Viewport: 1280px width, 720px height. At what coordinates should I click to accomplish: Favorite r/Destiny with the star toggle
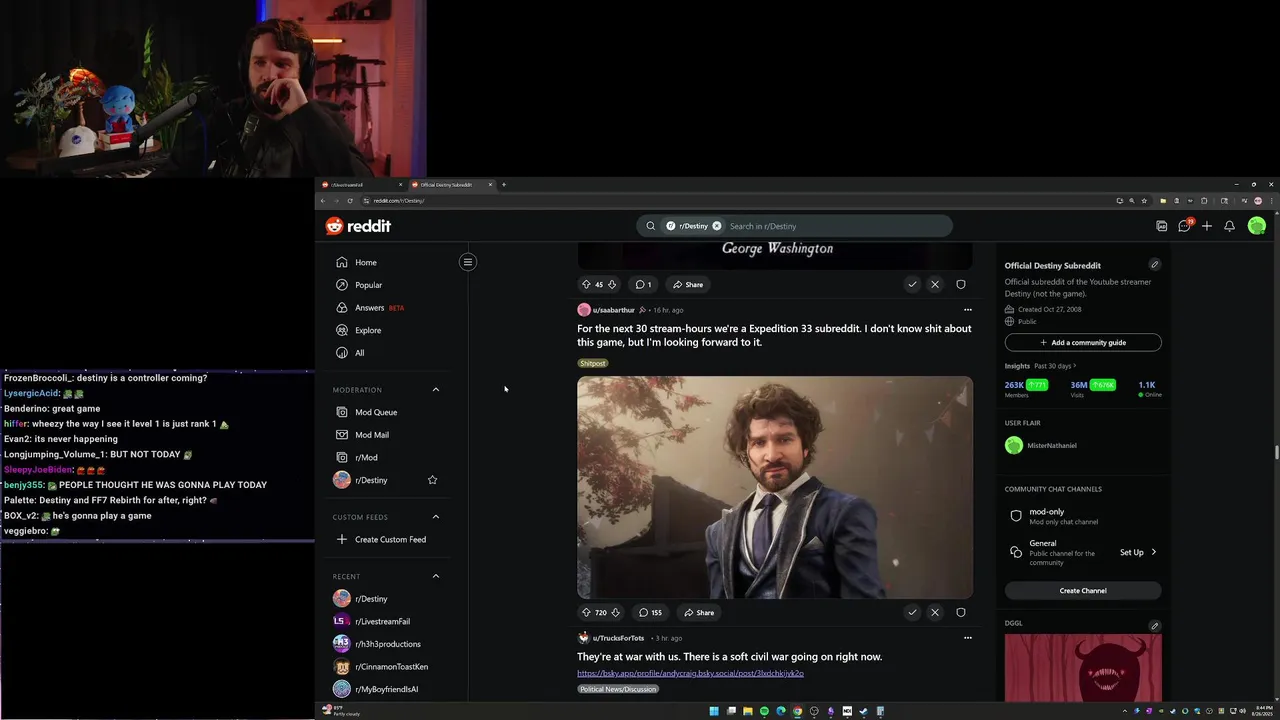tap(432, 480)
